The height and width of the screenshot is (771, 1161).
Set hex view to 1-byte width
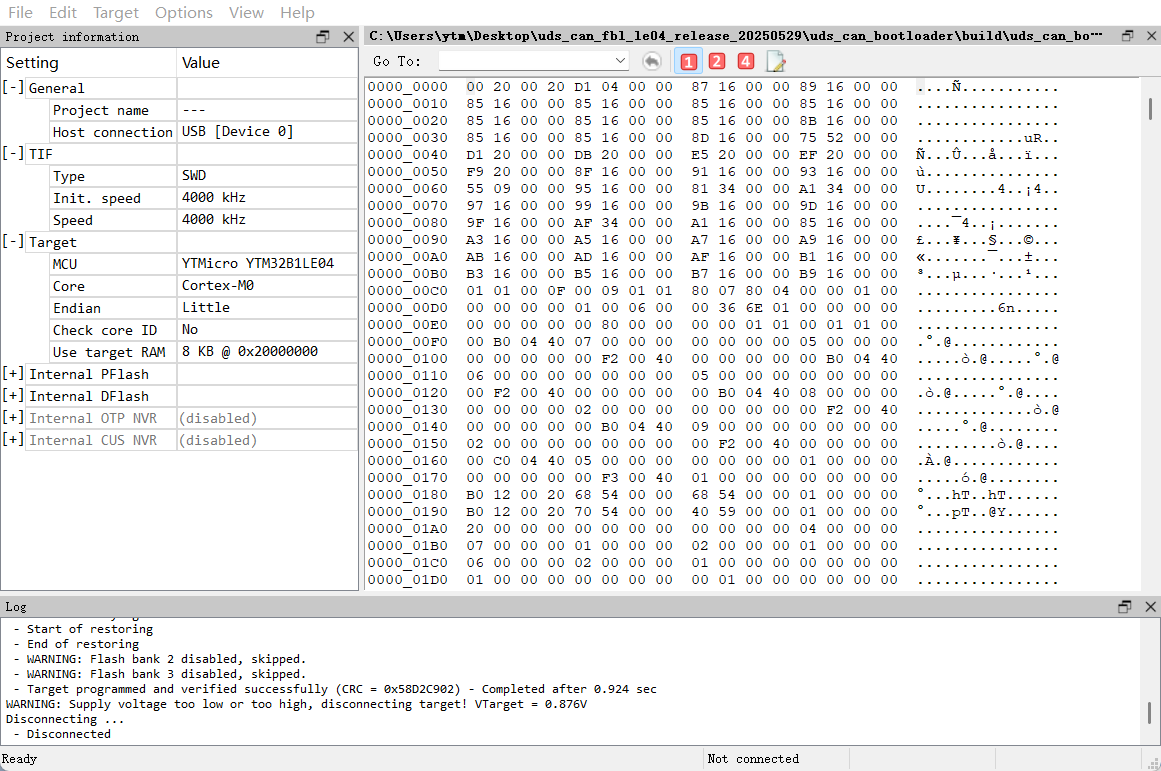click(x=688, y=61)
